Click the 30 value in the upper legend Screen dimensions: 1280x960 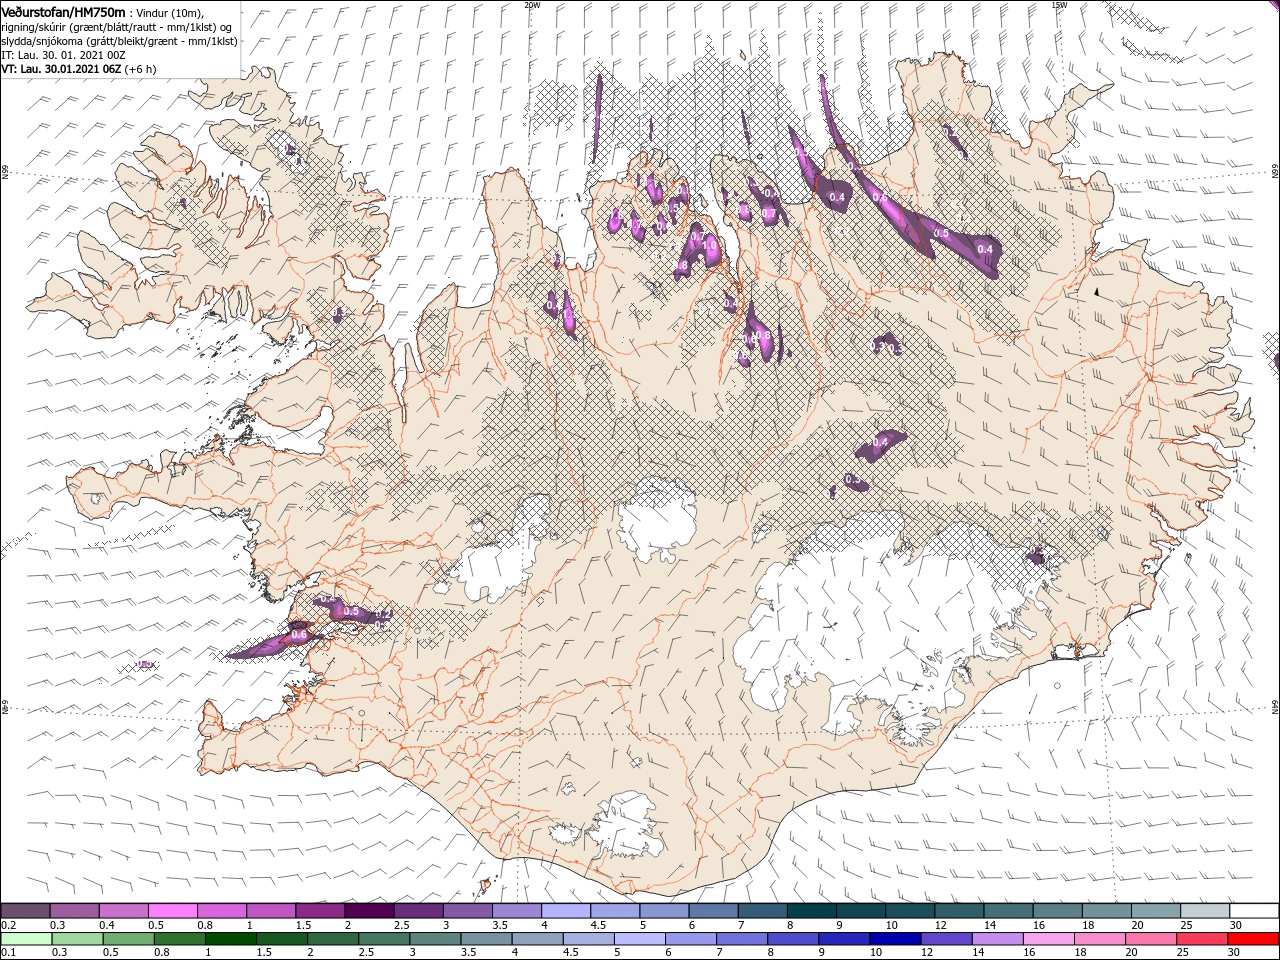pyautogui.click(x=1236, y=925)
